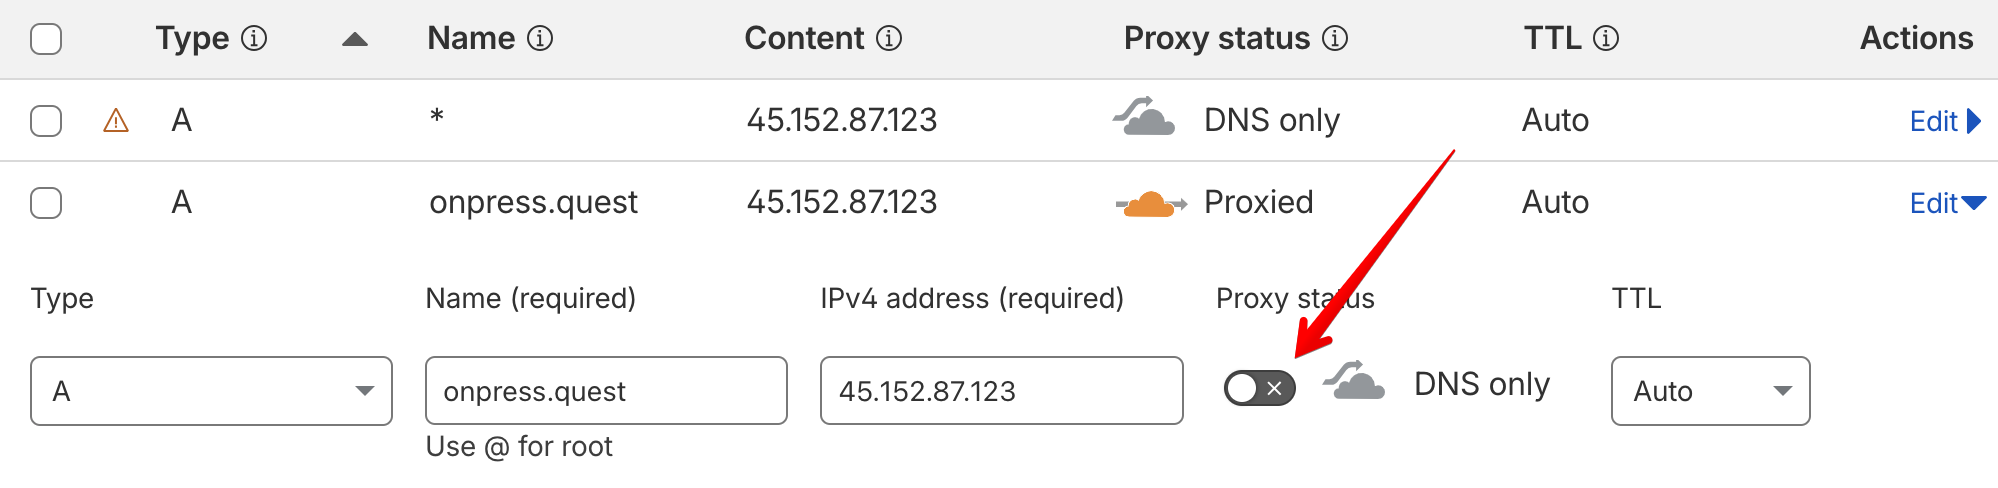Click the TTL header info icon
Screen dimensions: 1998x488
coord(1606,39)
